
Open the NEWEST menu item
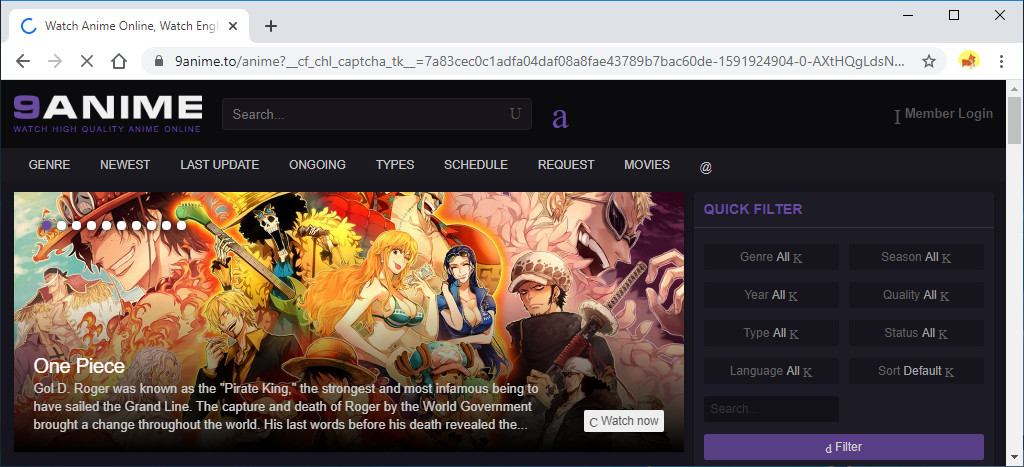[x=125, y=165]
